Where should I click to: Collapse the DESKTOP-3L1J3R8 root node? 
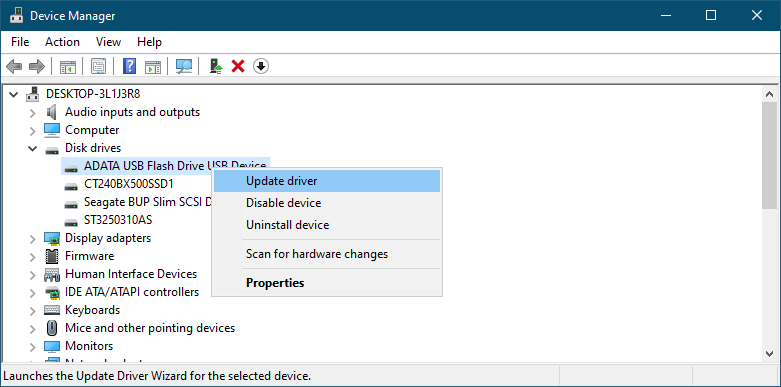(13, 94)
